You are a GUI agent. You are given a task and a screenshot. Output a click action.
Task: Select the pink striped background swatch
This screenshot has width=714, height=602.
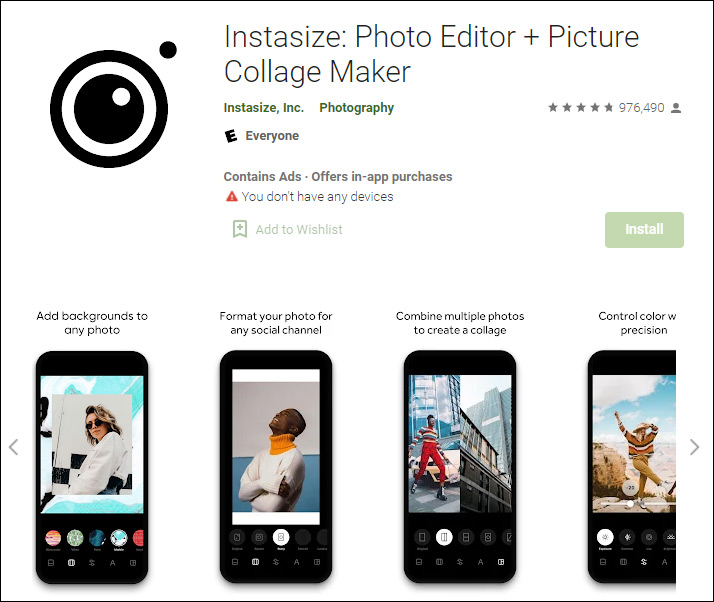[x=53, y=538]
